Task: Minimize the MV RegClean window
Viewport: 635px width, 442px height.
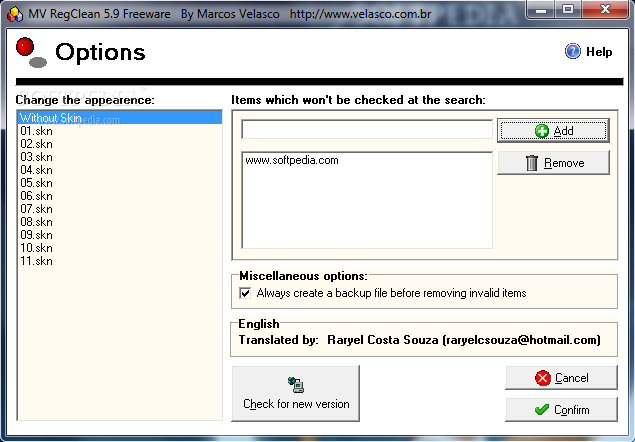Action: [x=541, y=10]
